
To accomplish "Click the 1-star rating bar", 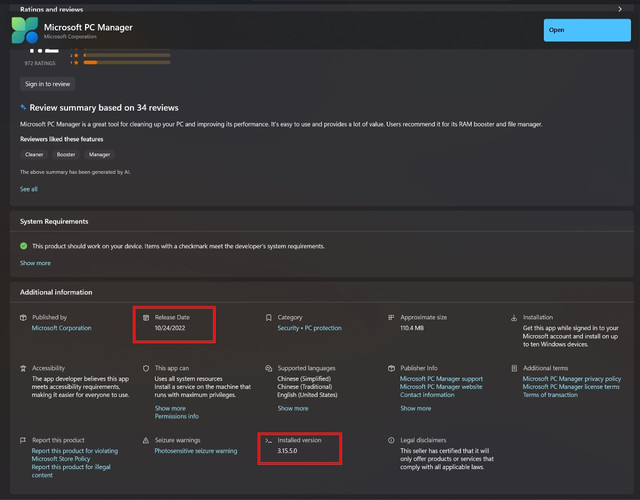I will tap(127, 62).
